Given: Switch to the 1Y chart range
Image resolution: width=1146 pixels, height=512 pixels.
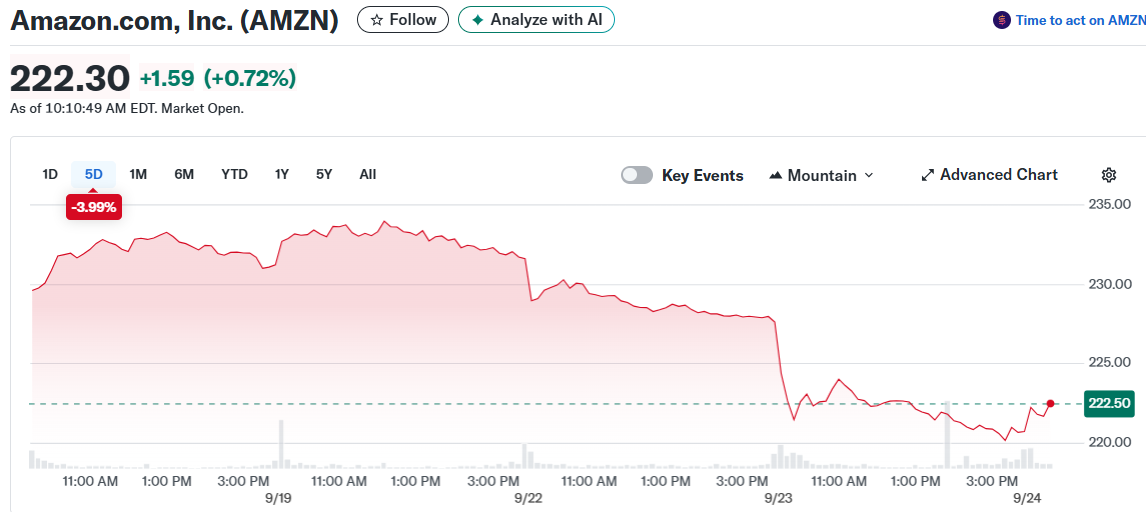Looking at the screenshot, I should [x=282, y=174].
